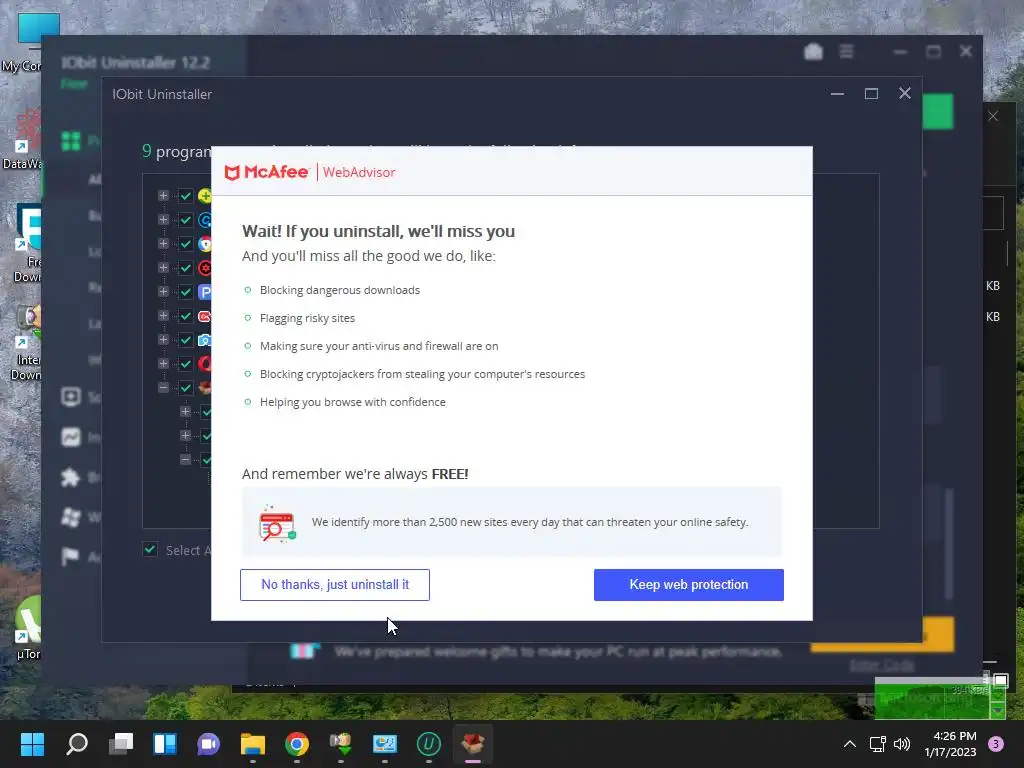1024x768 pixels.
Task: Open network status tray icon
Action: (877, 744)
